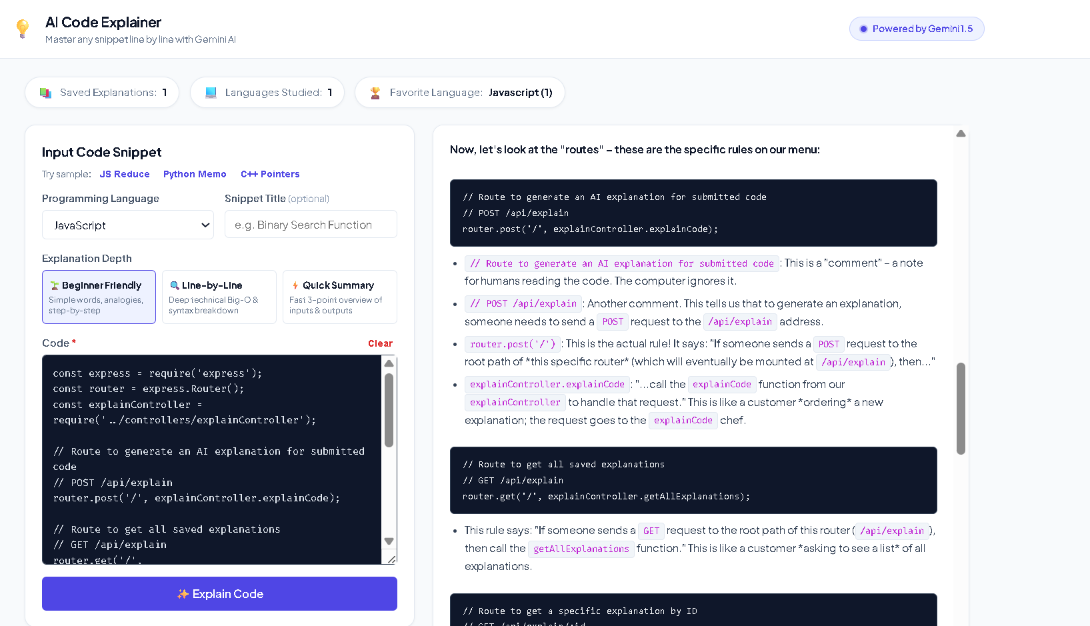Click the sparkle icon on Explain Code

(183, 594)
